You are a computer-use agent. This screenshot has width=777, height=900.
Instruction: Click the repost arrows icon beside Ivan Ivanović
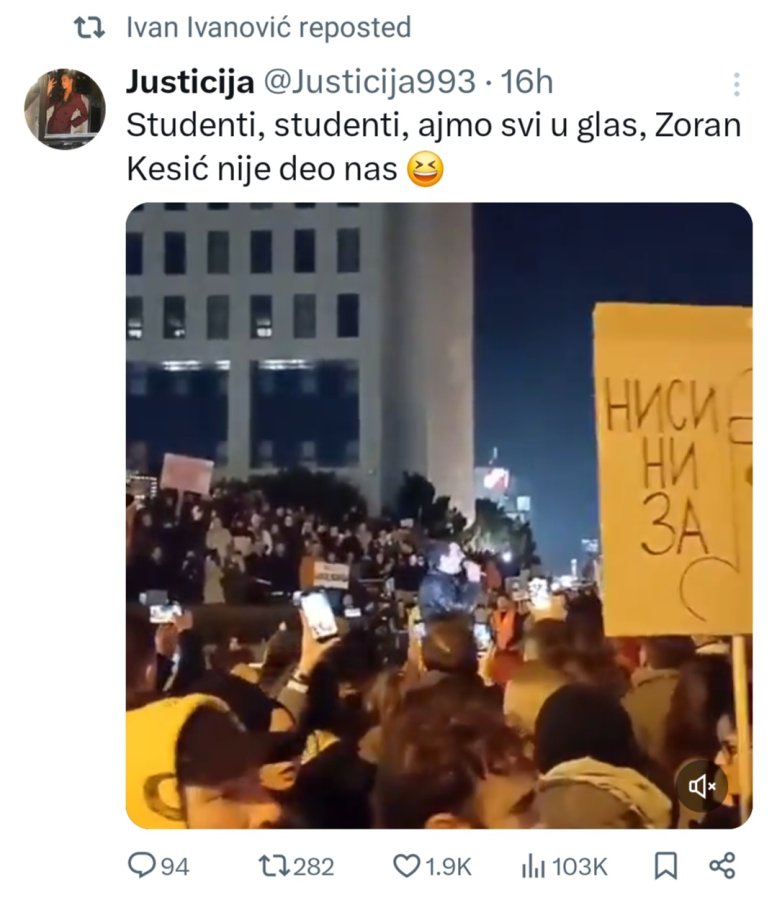tap(90, 28)
